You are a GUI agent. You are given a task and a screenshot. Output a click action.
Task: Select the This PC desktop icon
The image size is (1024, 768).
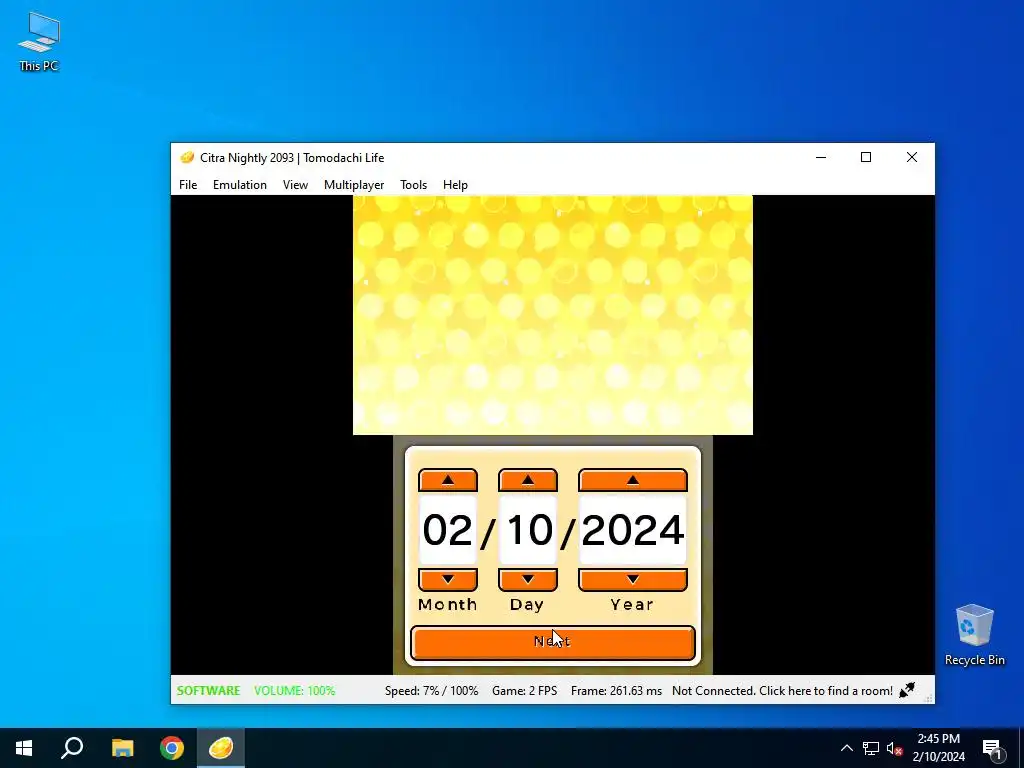coord(39,42)
